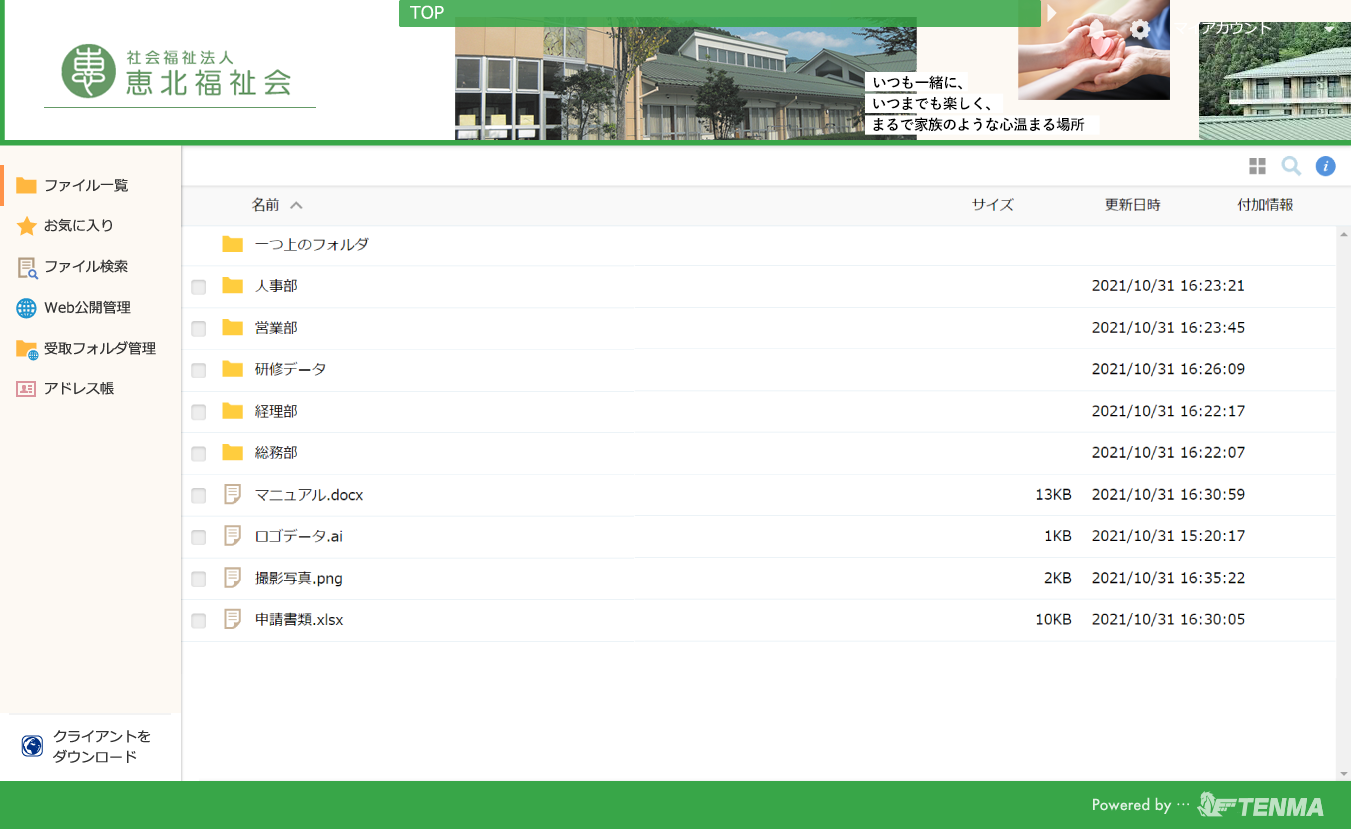This screenshot has height=829, width=1351.
Task: Open Web公開管理 from the sidebar
Action: [87, 308]
